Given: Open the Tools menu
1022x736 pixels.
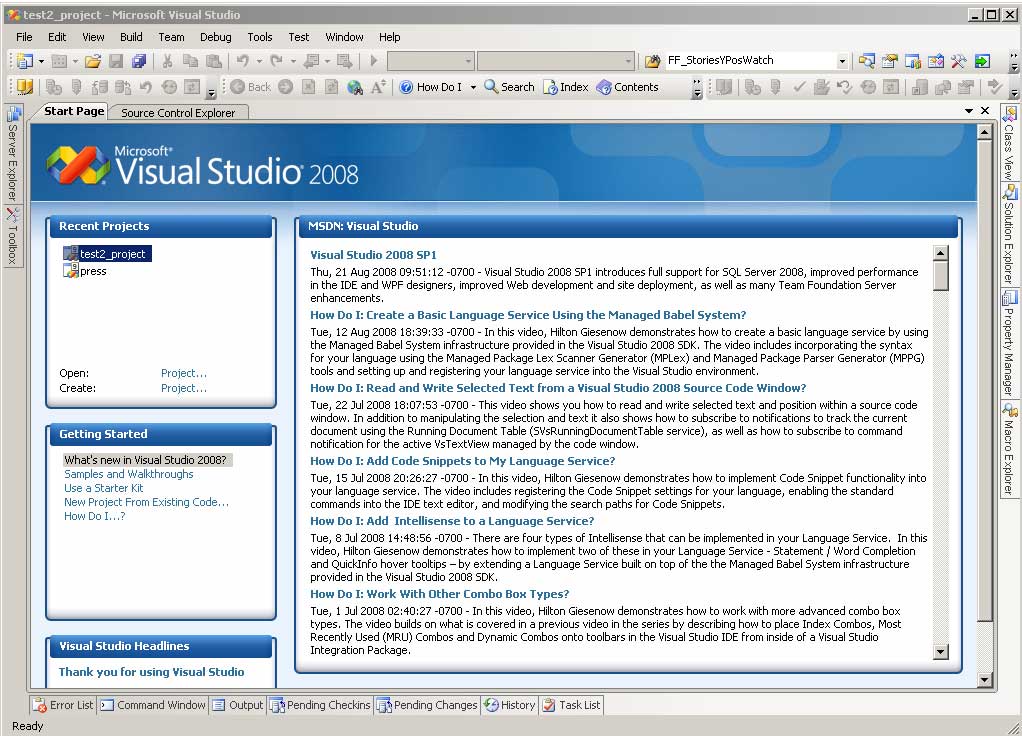Looking at the screenshot, I should pyautogui.click(x=259, y=37).
